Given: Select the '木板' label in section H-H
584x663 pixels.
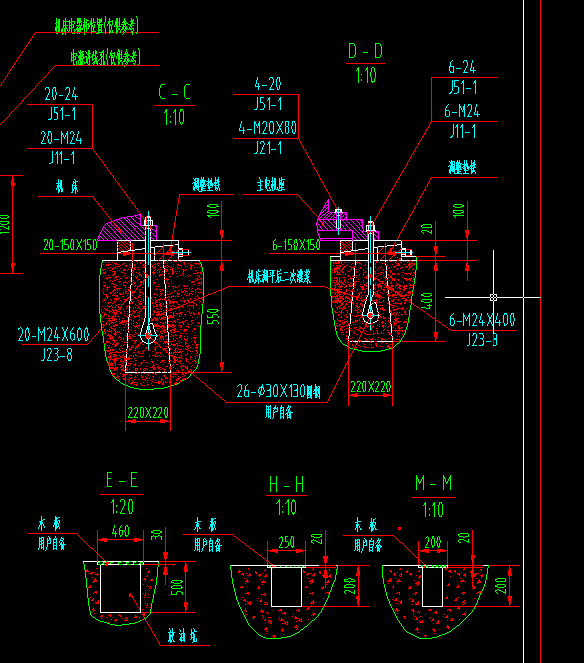Looking at the screenshot, I should [205, 525].
